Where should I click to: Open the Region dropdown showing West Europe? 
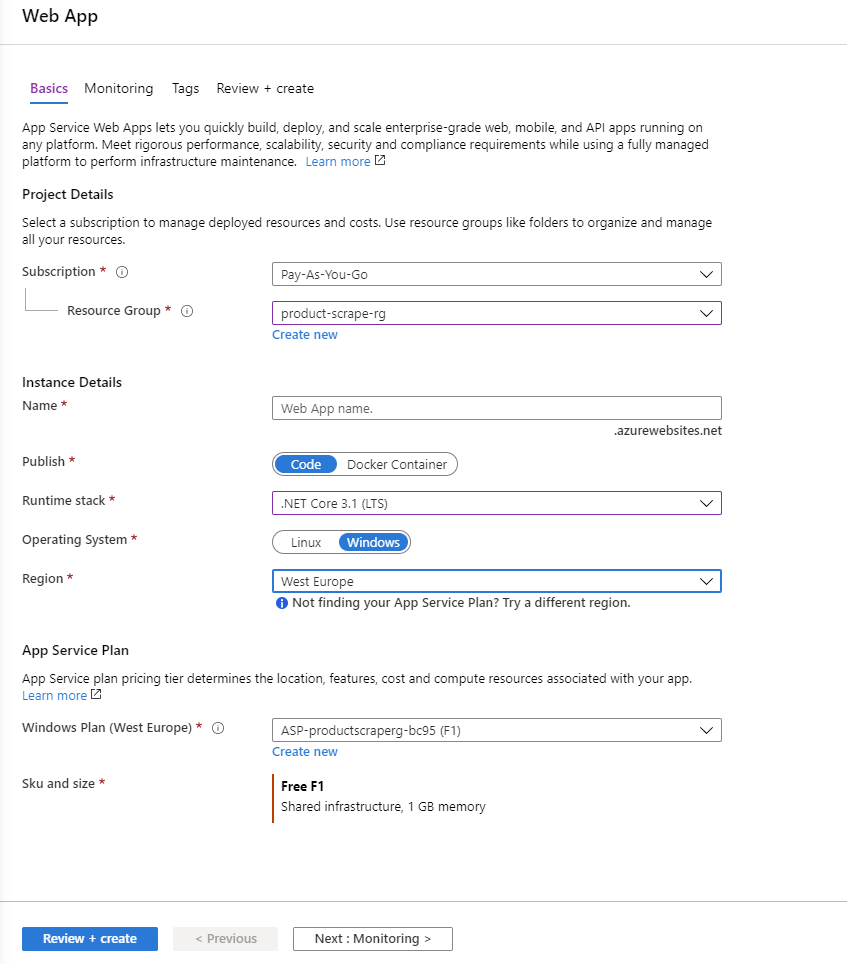click(x=497, y=581)
